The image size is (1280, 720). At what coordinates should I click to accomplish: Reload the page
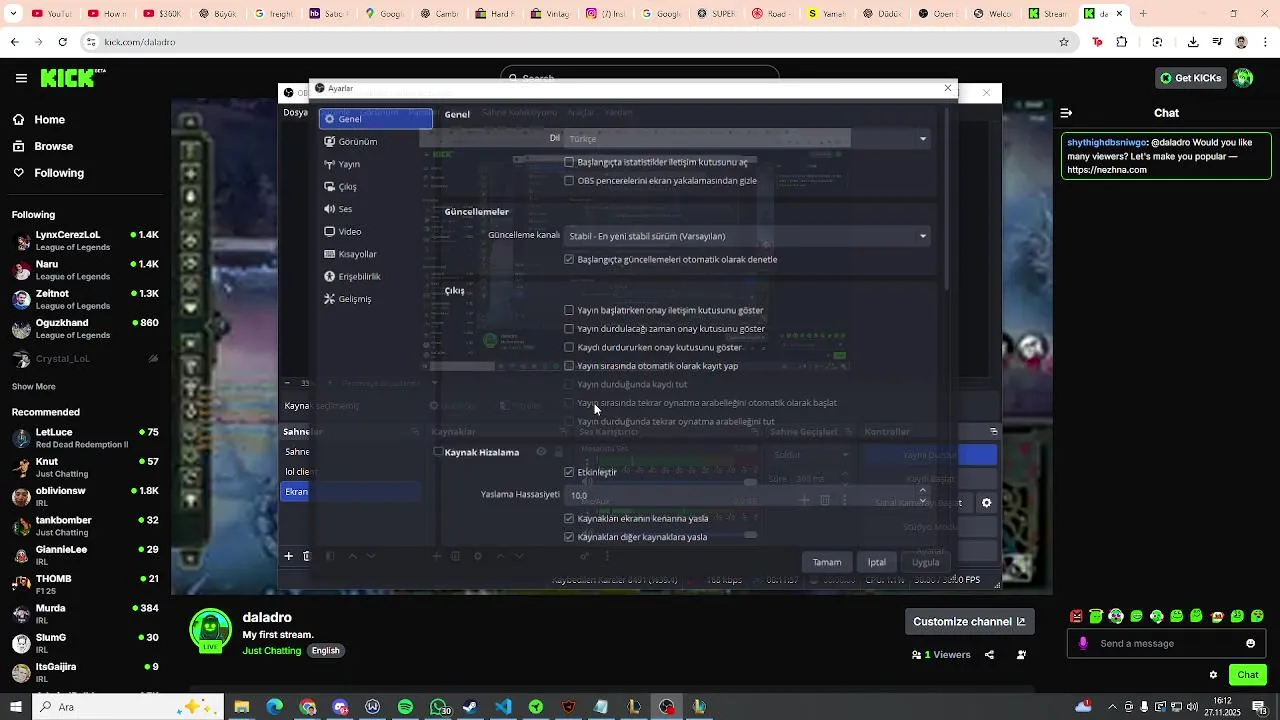pyautogui.click(x=62, y=42)
